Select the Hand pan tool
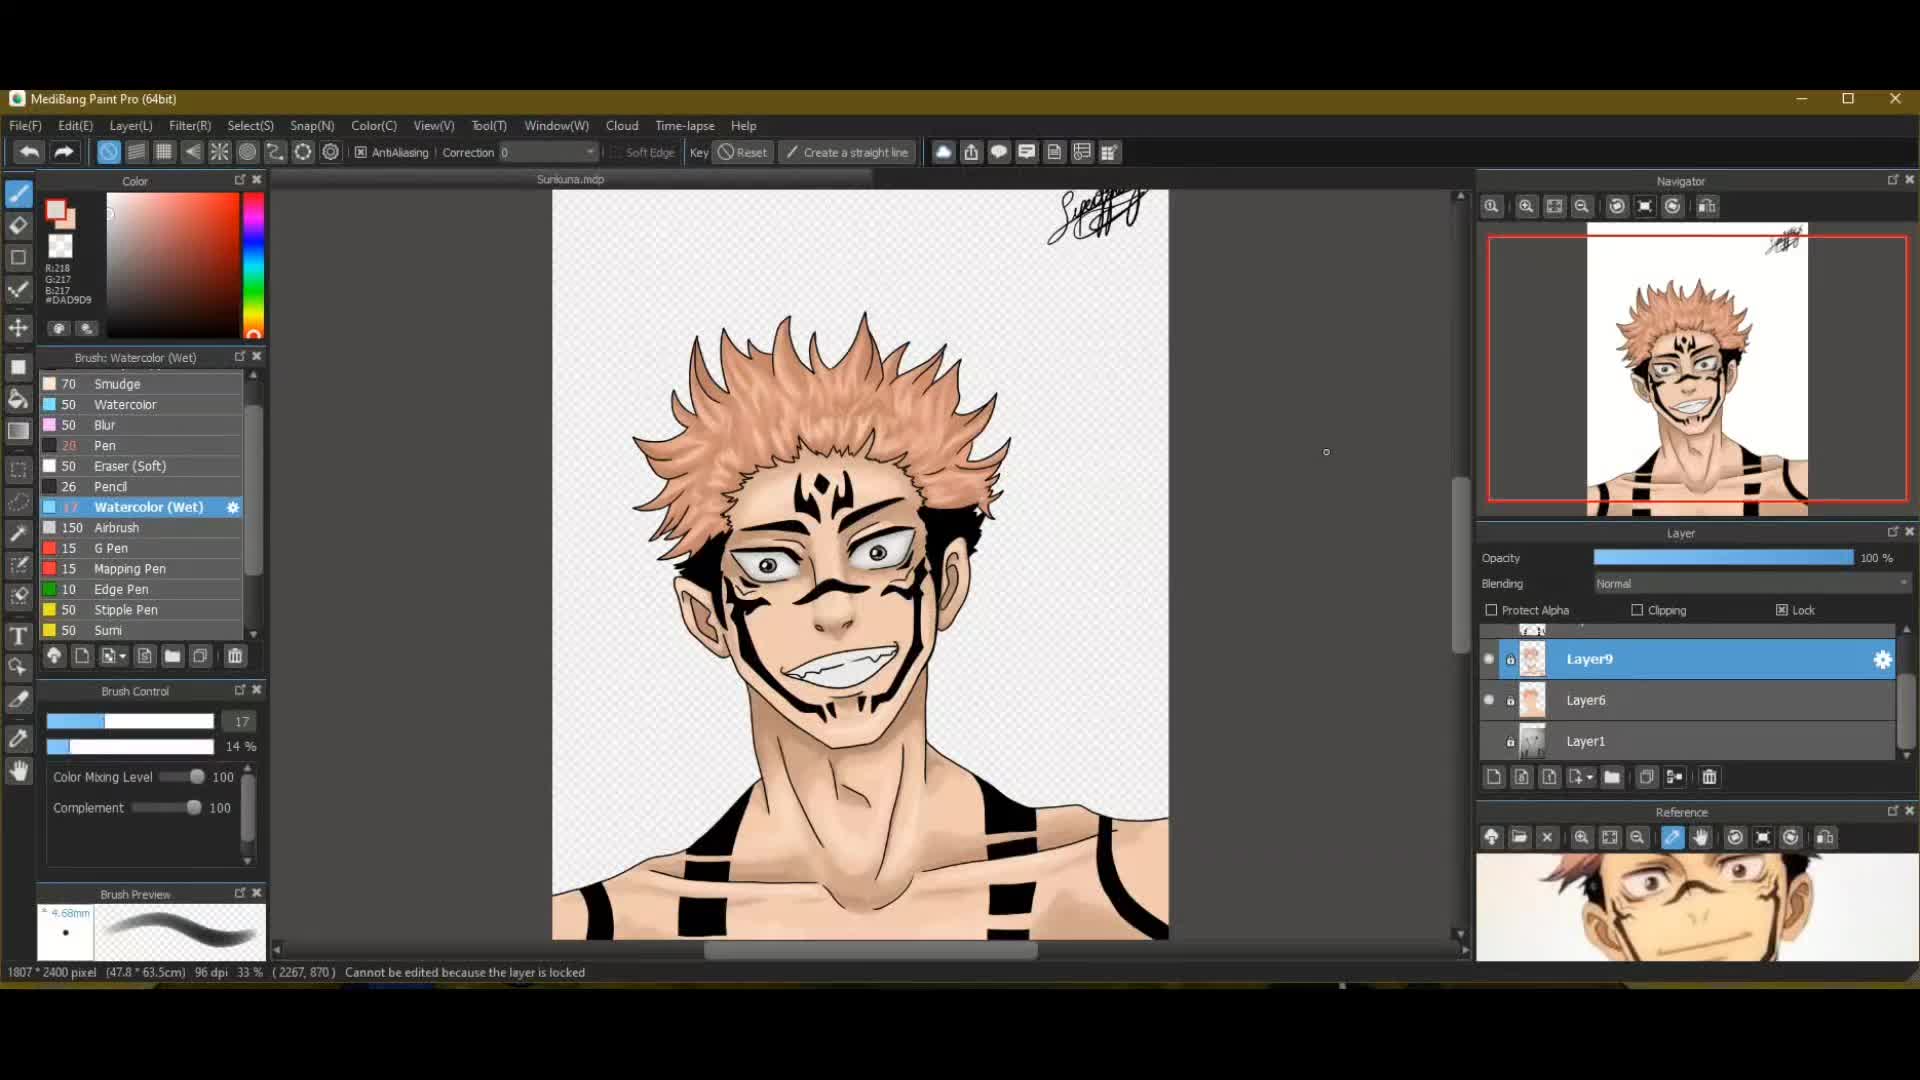 19,771
